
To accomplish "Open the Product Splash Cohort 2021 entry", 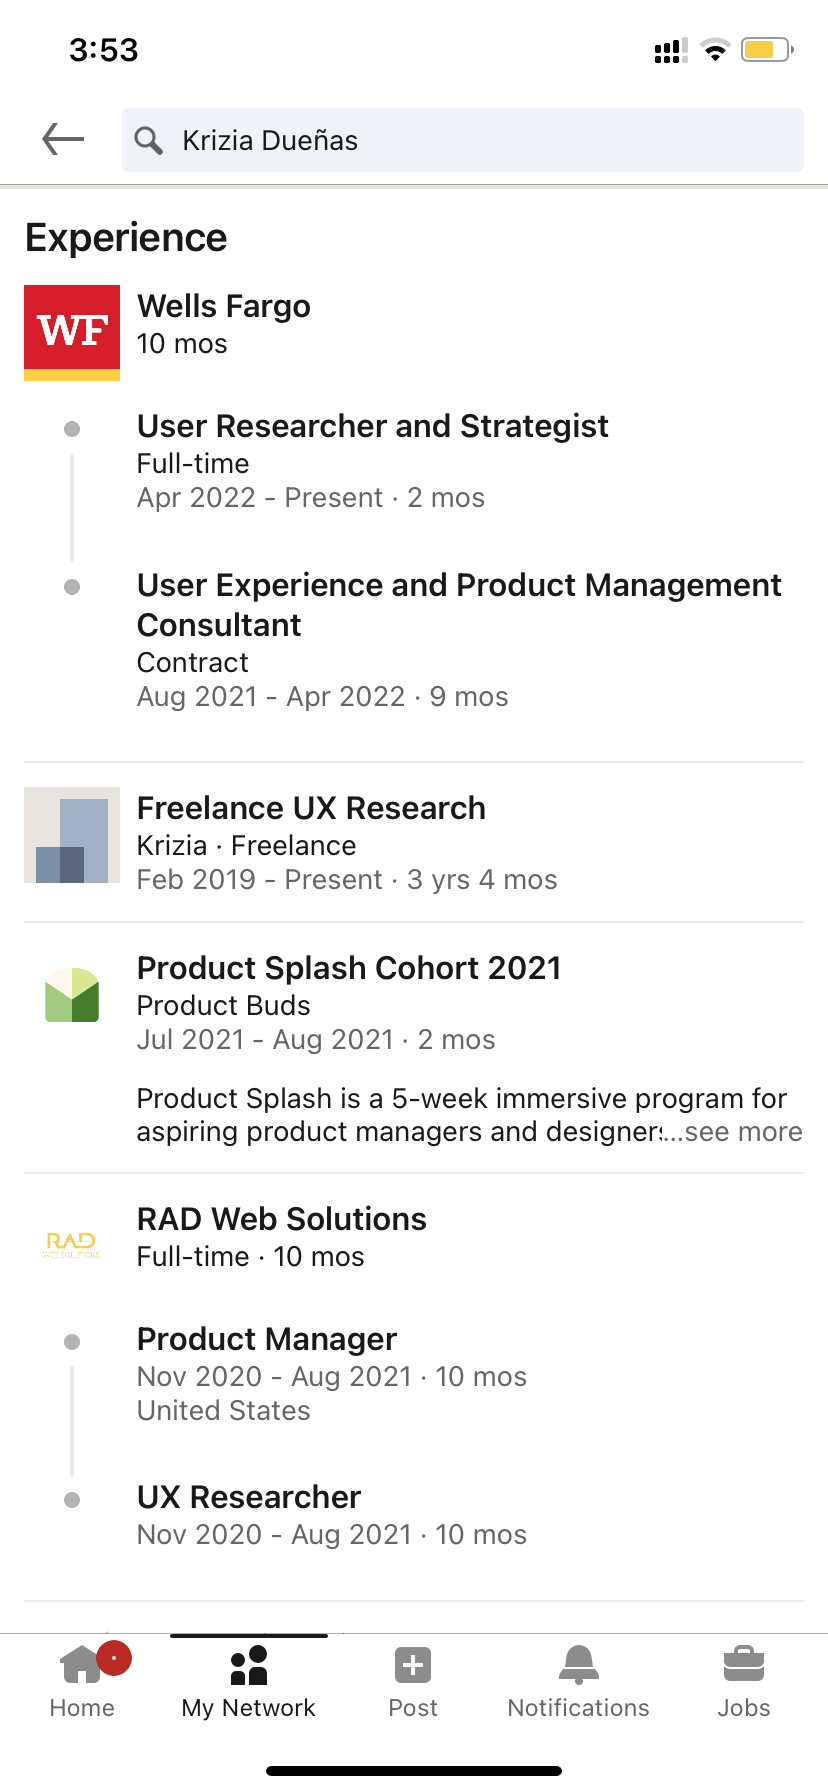I will 348,968.
